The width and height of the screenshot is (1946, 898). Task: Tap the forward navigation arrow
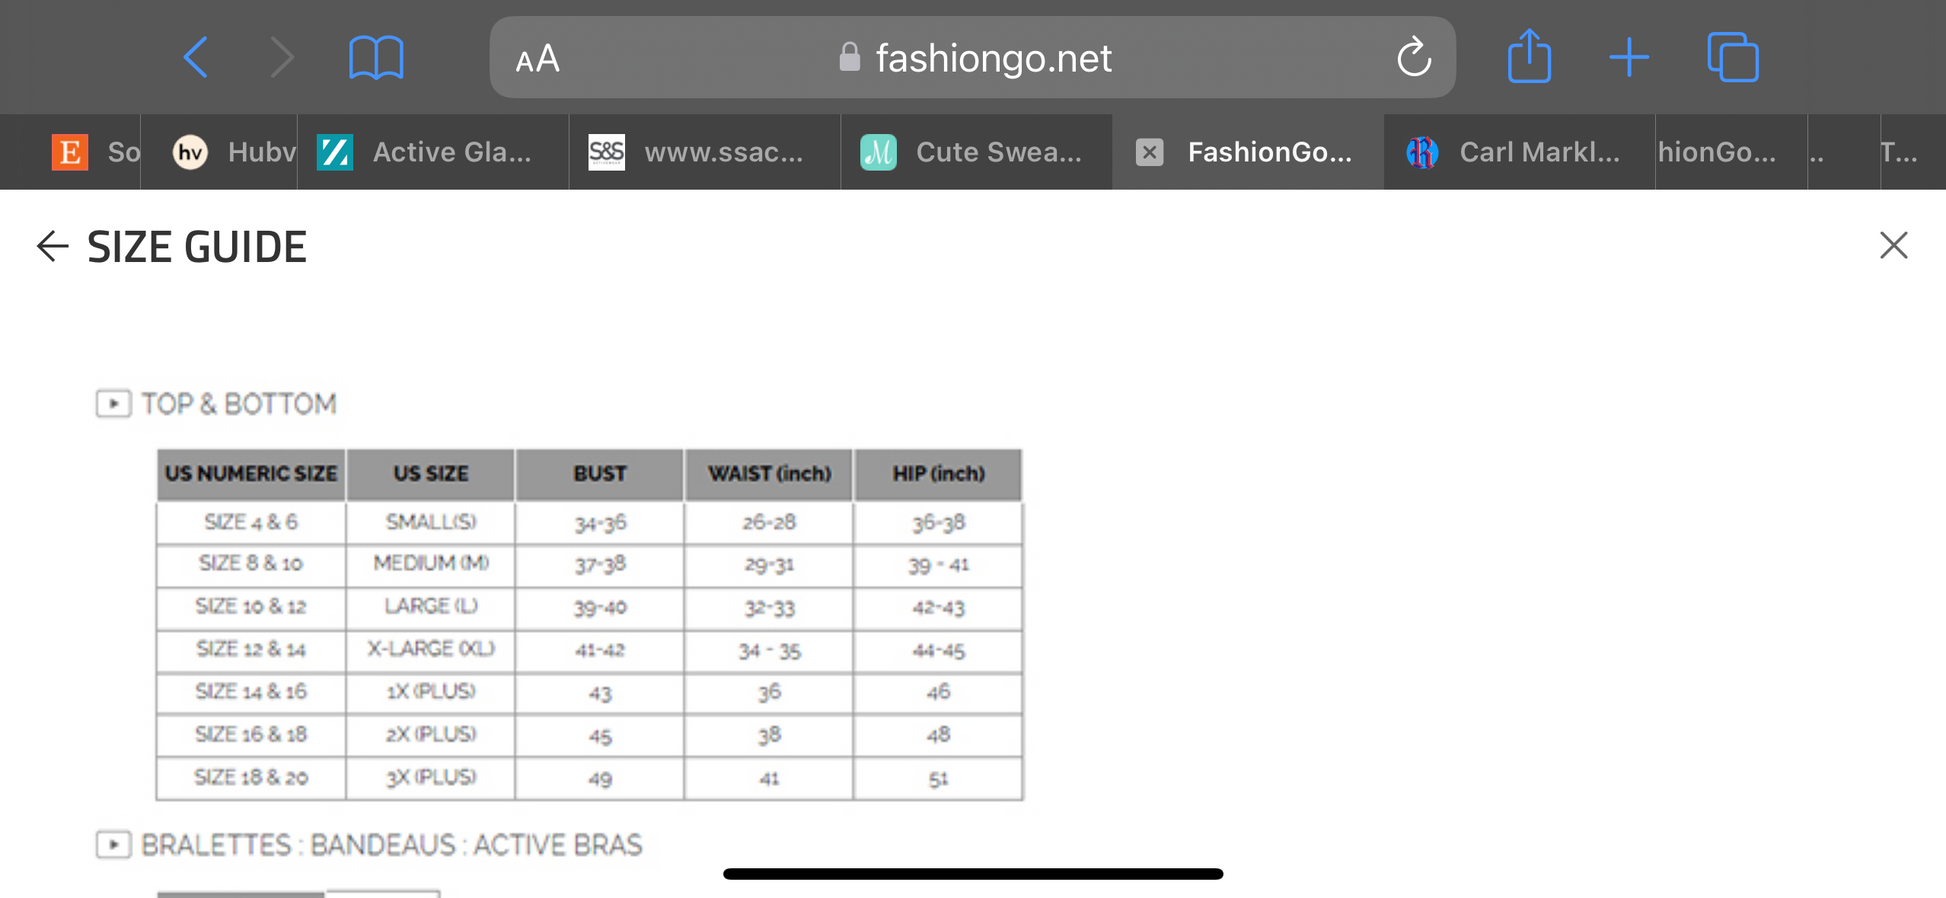tap(283, 57)
